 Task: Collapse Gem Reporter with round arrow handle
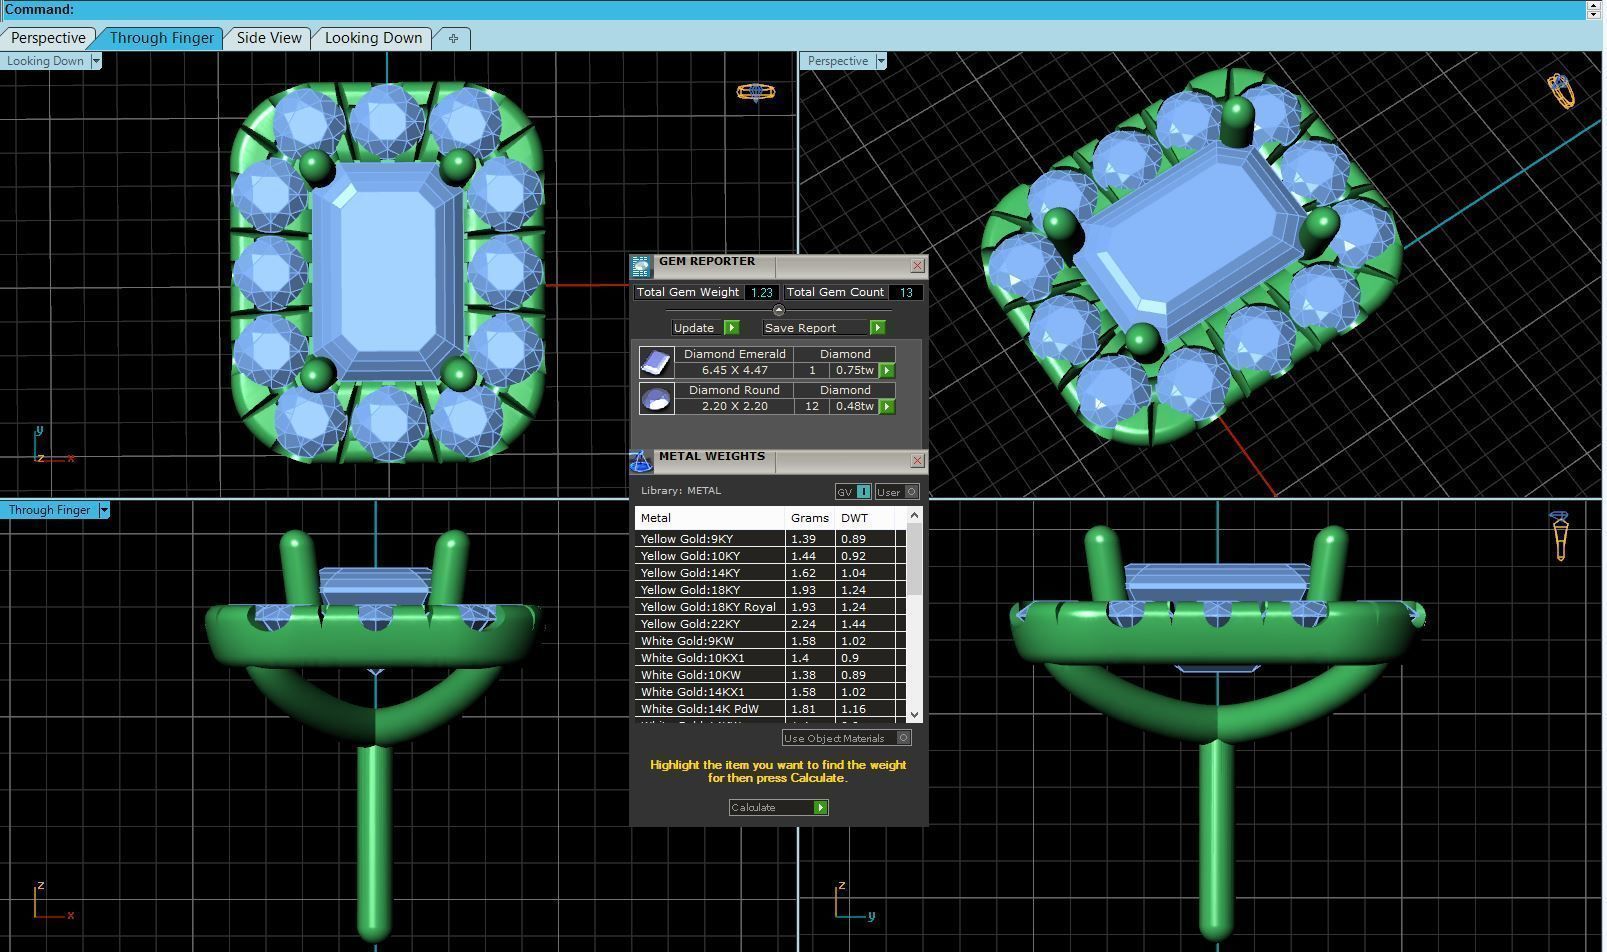coord(779,310)
